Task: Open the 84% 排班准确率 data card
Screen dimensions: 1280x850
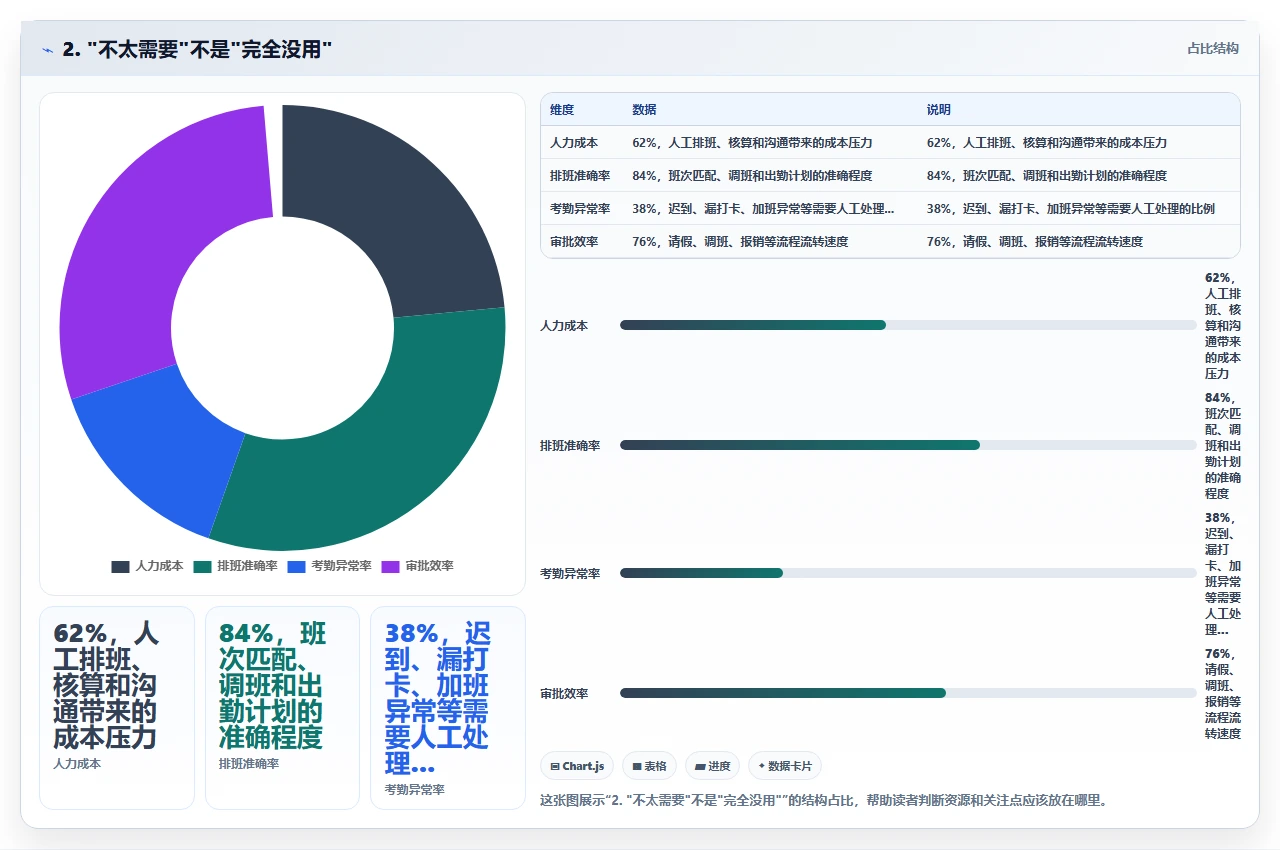Action: (282, 708)
